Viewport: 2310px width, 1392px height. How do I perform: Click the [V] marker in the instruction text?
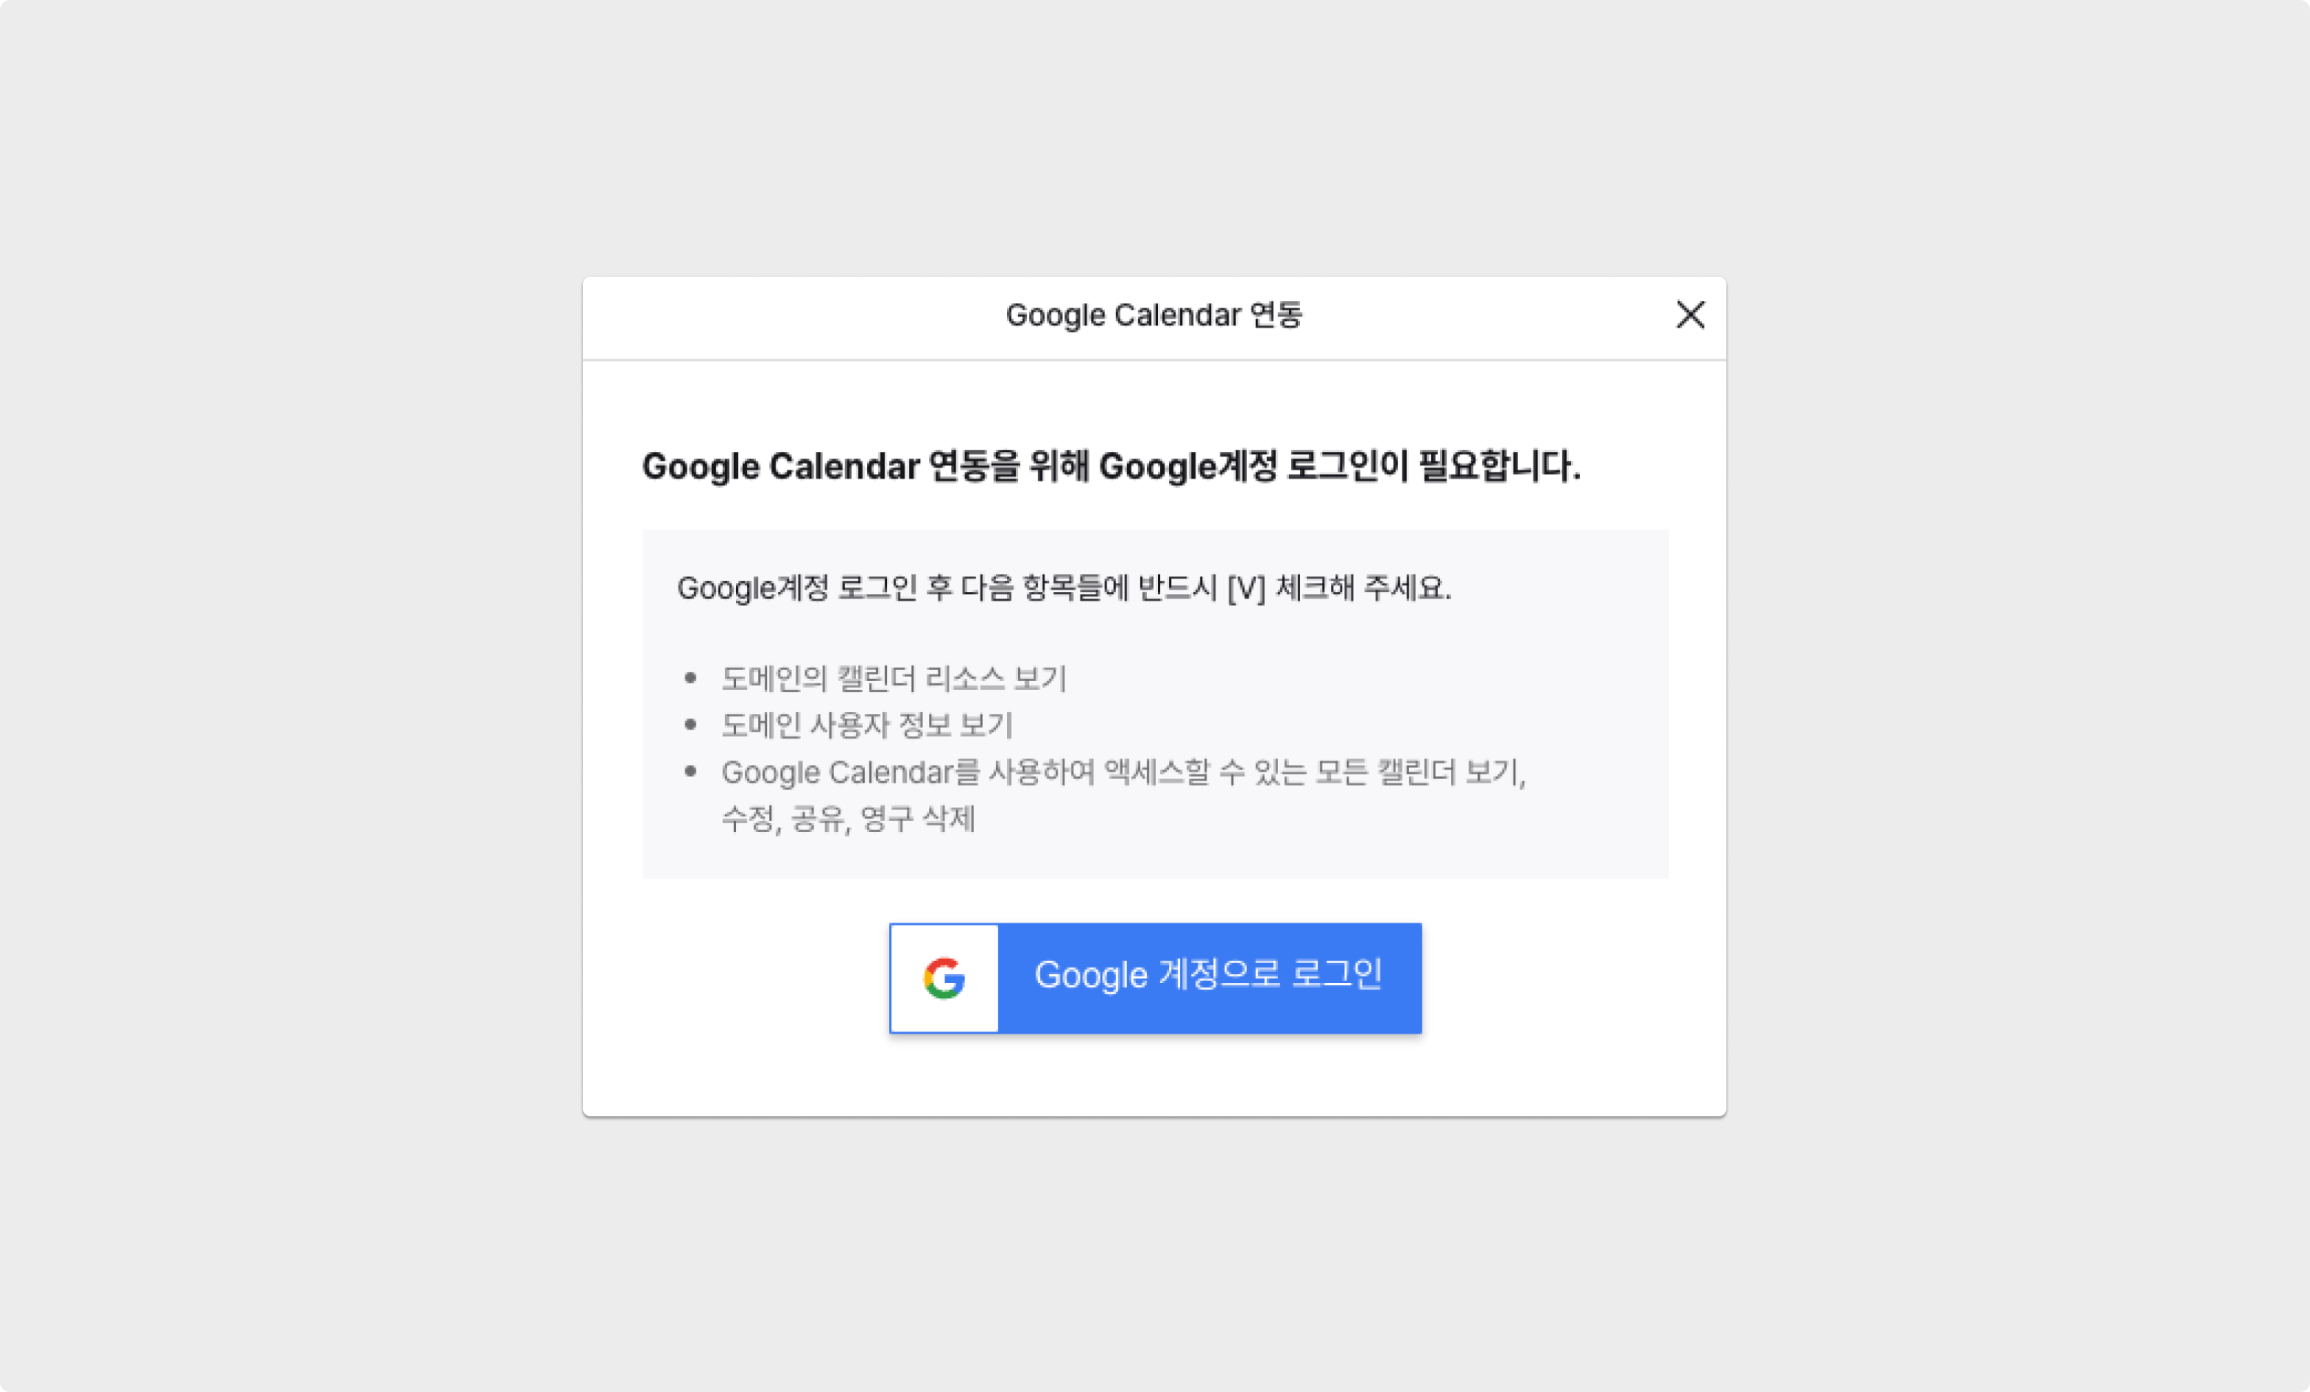(x=1246, y=588)
